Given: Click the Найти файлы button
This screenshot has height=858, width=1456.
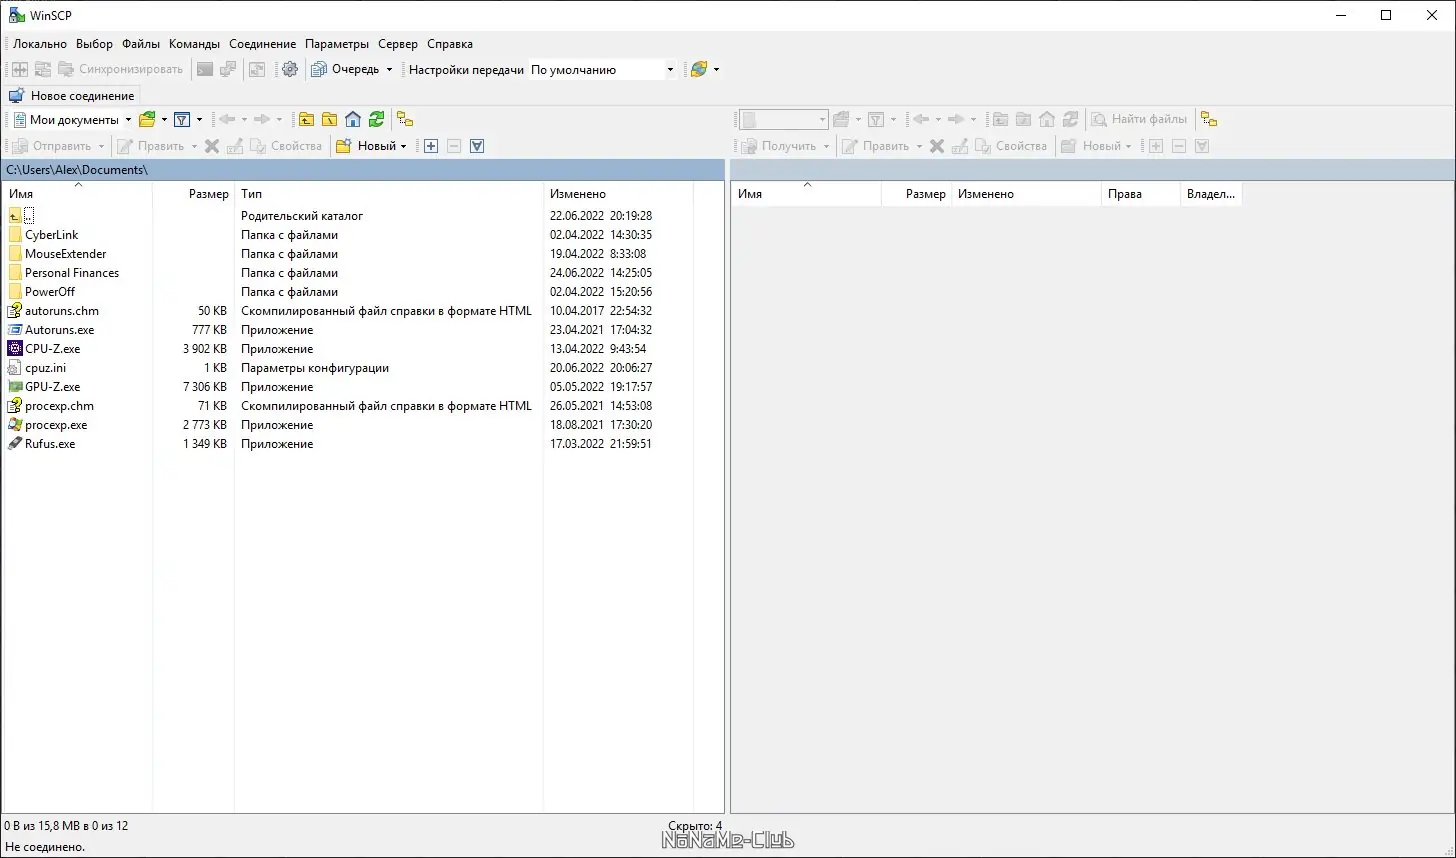Looking at the screenshot, I should click(1139, 119).
